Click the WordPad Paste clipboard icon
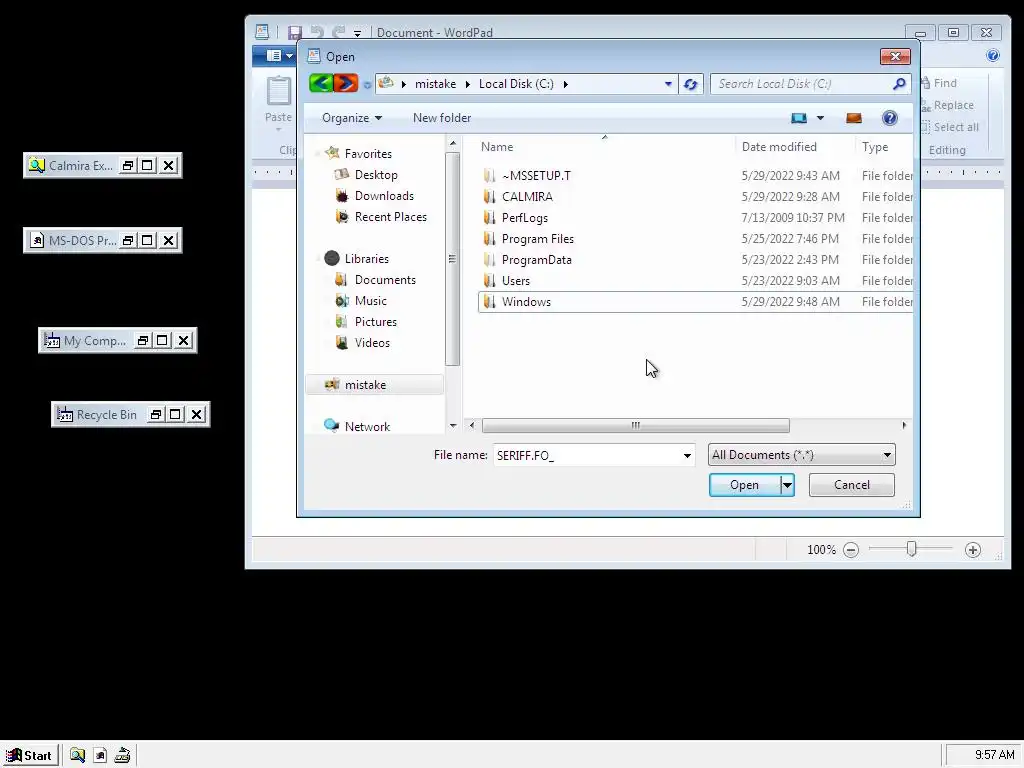Viewport: 1024px width, 768px height. (x=279, y=91)
